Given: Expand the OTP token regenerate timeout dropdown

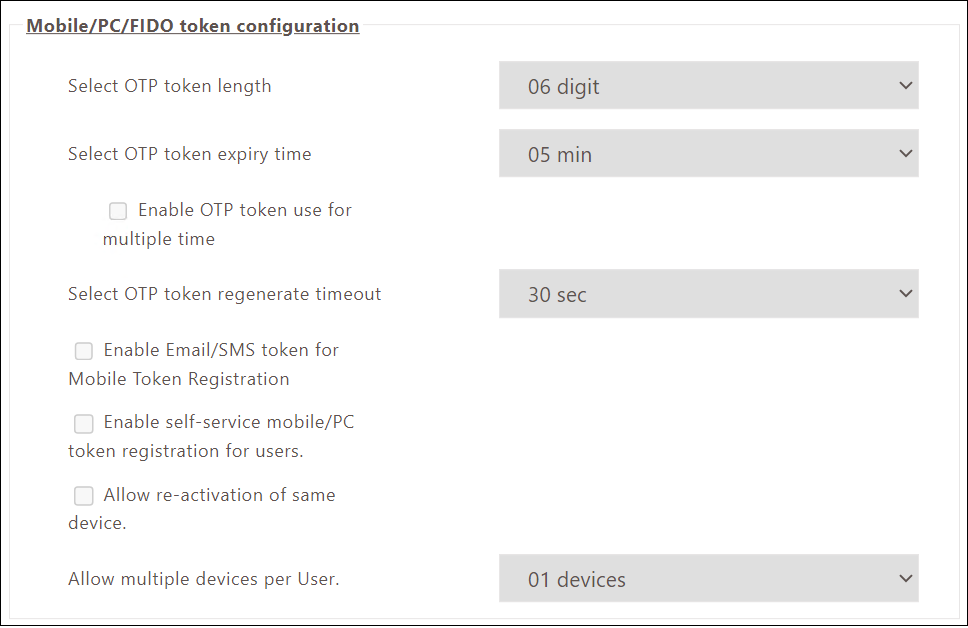Looking at the screenshot, I should pos(708,295).
